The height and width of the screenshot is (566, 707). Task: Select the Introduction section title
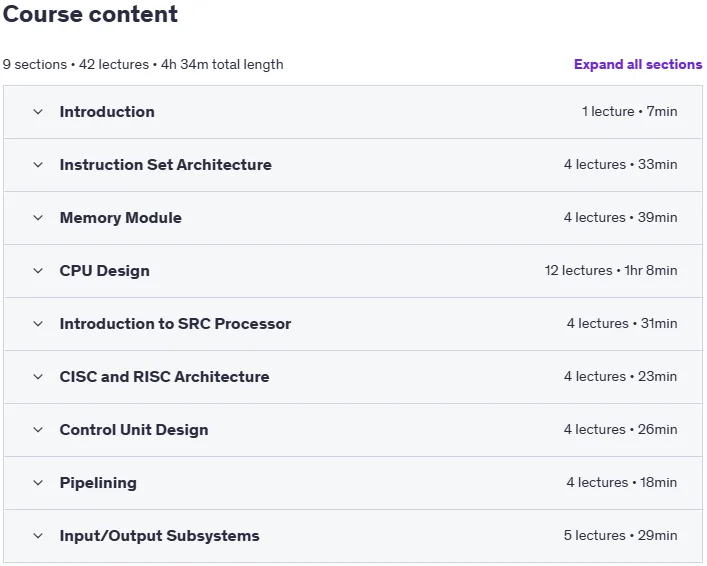pyautogui.click(x=107, y=112)
